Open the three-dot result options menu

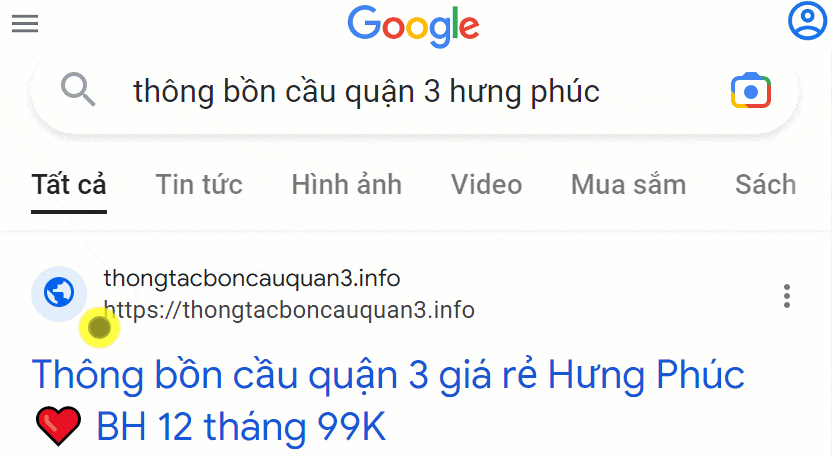click(787, 296)
